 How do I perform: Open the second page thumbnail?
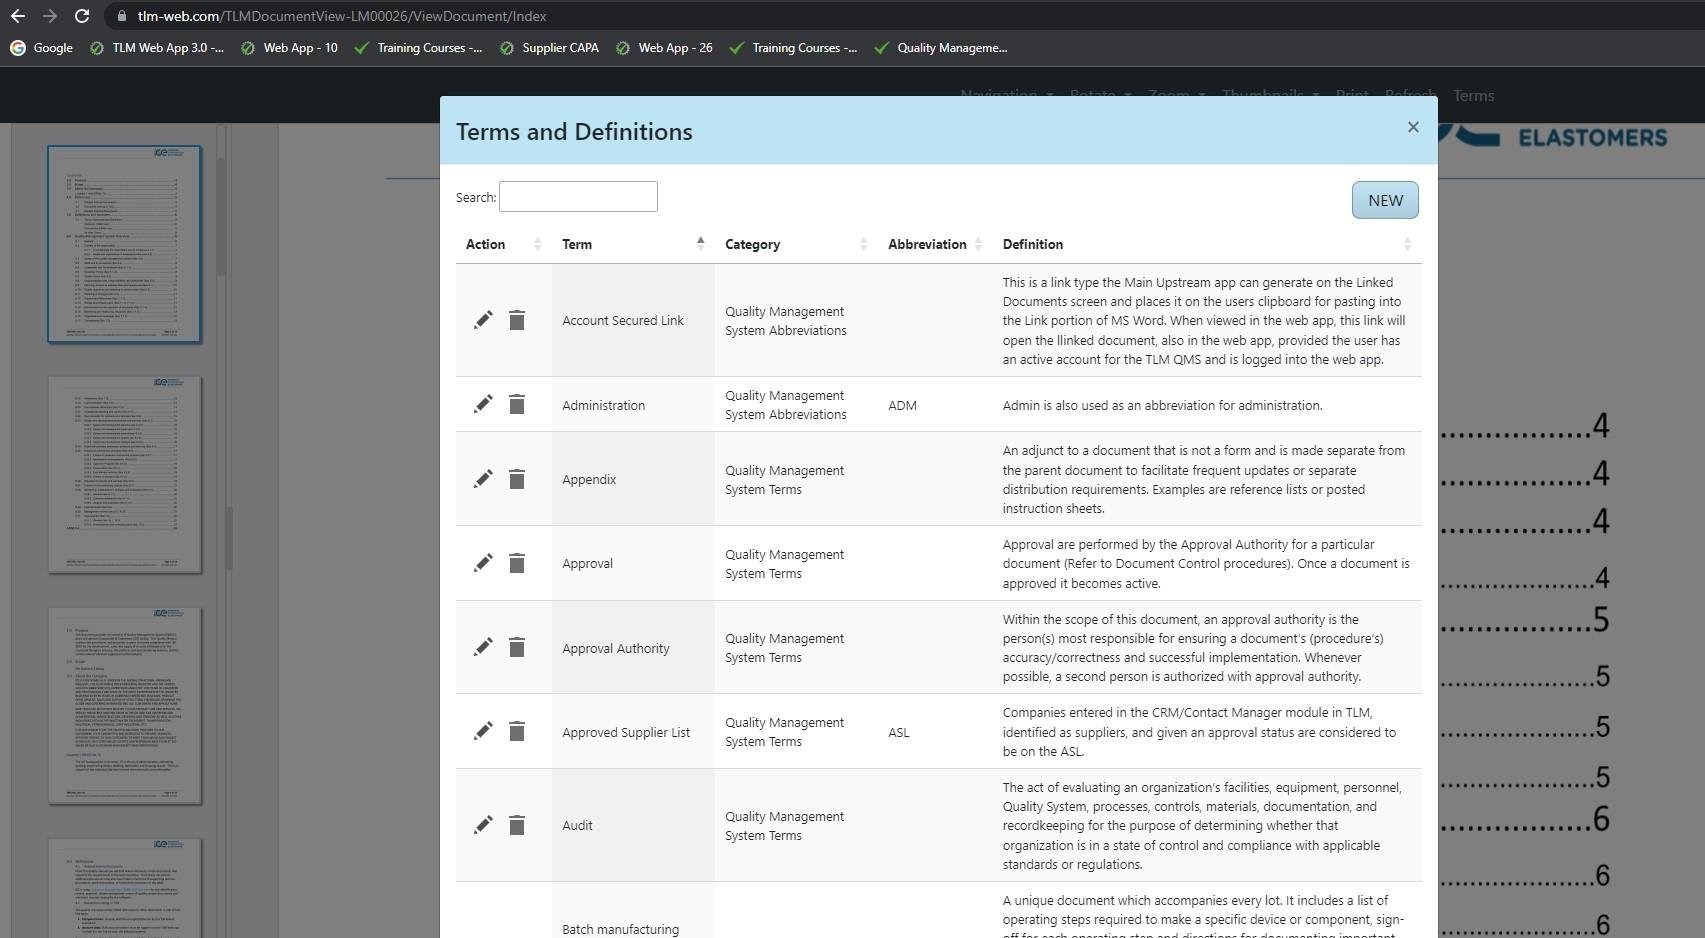[x=125, y=475]
